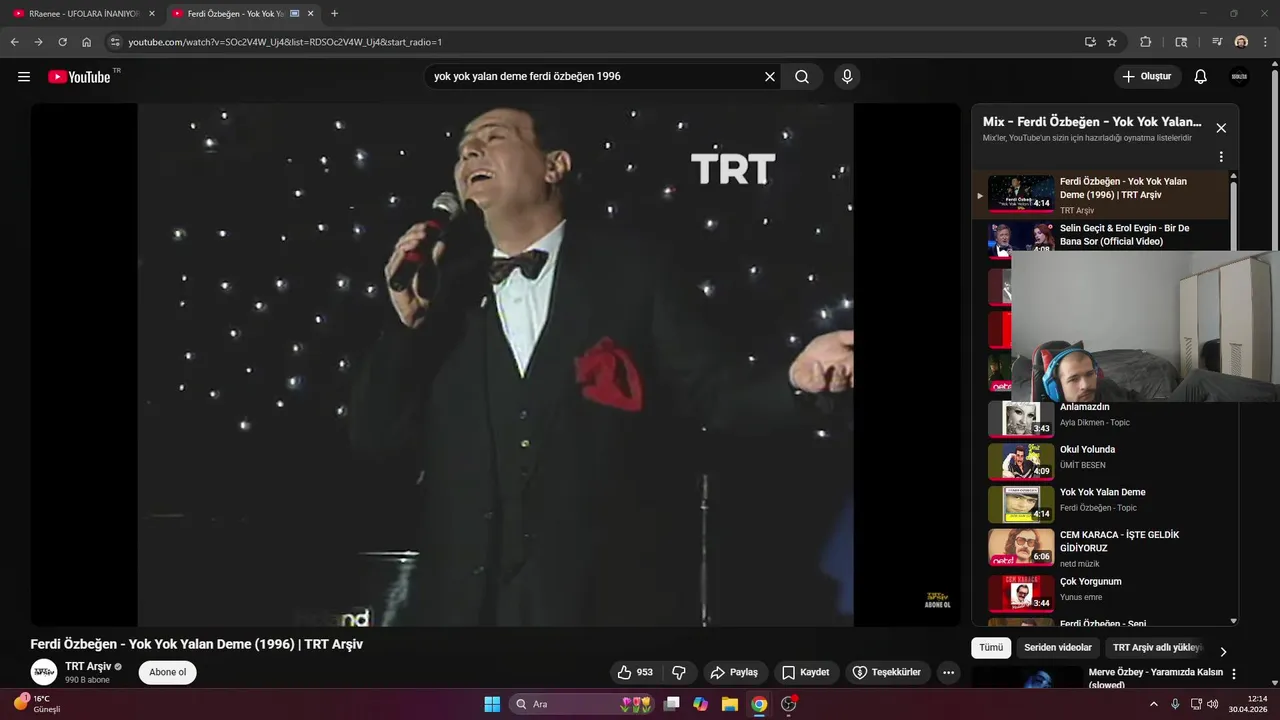Select TRT Arşiv adlı yükleyen chip
Viewport: 1280px width, 720px height.
(x=1158, y=648)
